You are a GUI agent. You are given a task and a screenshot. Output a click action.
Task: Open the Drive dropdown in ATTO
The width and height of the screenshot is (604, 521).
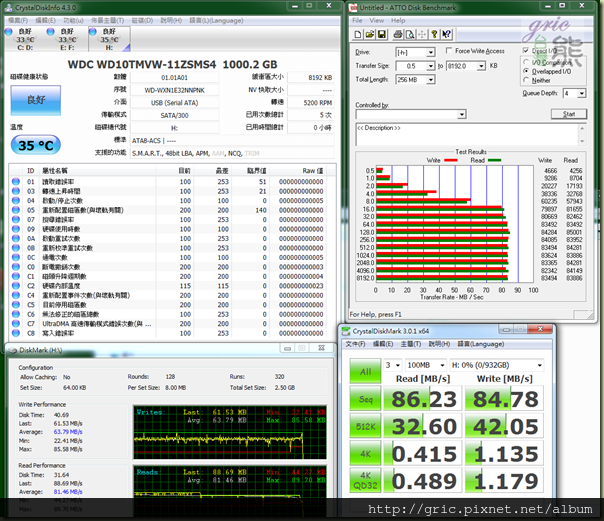430,51
